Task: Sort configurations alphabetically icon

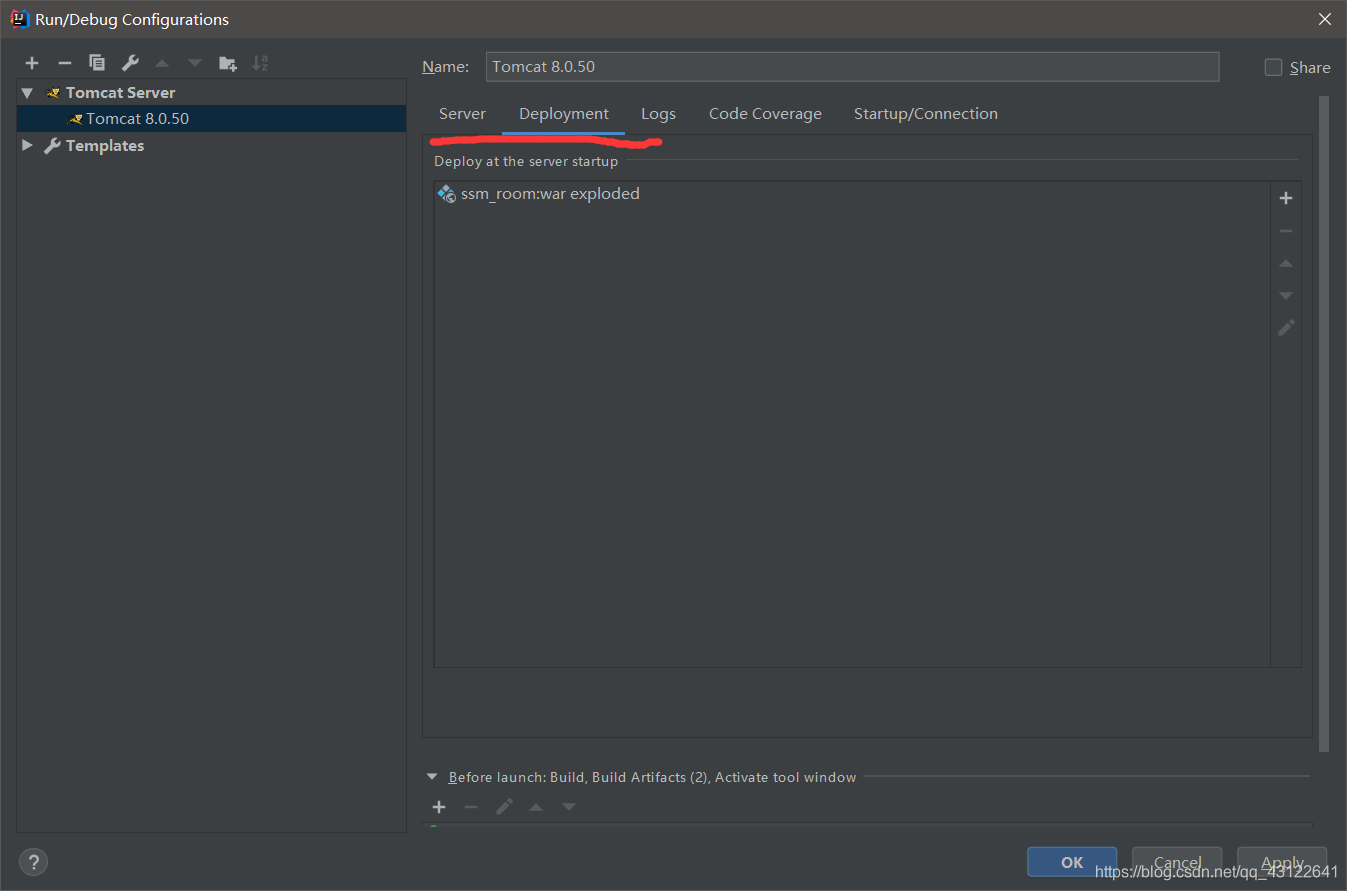Action: (x=260, y=63)
